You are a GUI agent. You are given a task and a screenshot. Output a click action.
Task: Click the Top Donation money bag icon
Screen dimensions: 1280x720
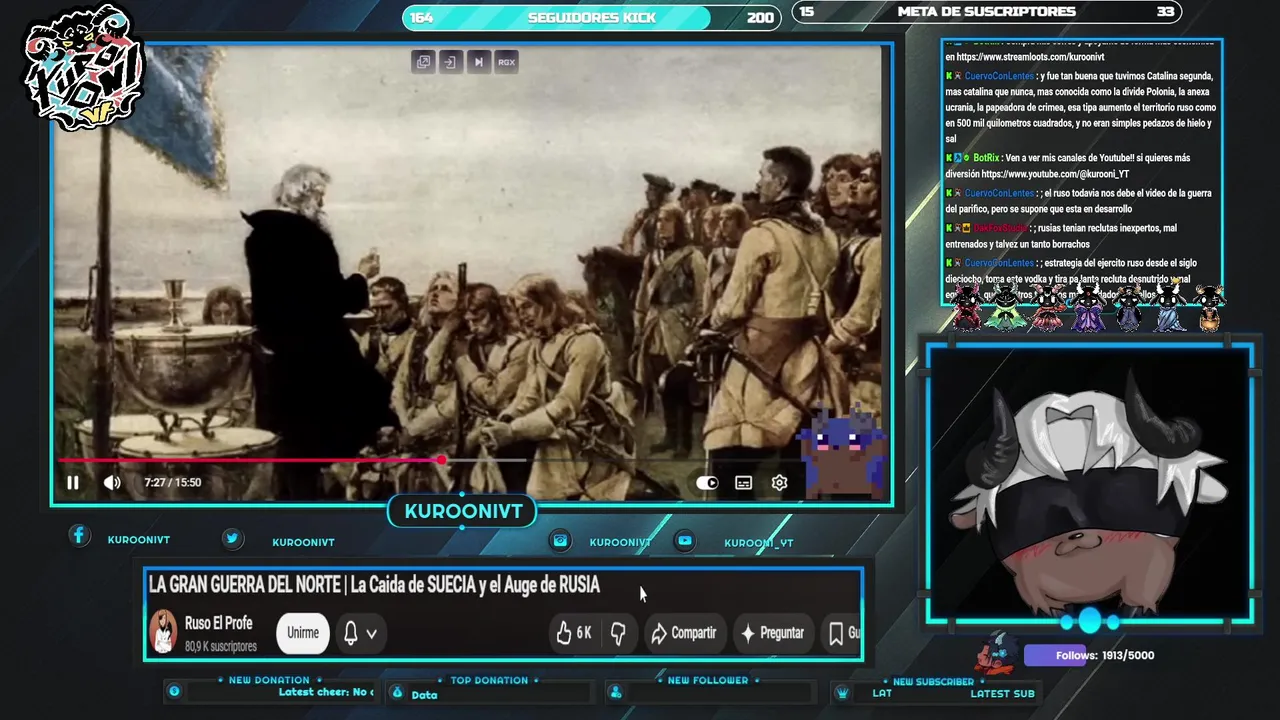pyautogui.click(x=397, y=692)
